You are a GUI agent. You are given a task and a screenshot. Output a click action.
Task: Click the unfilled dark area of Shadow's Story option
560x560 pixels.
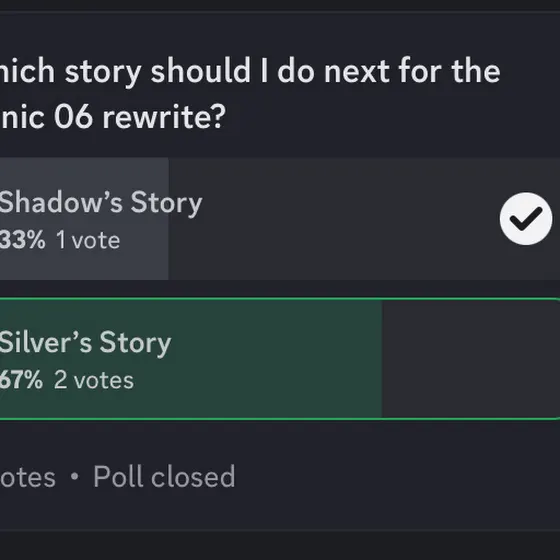pyautogui.click(x=334, y=219)
